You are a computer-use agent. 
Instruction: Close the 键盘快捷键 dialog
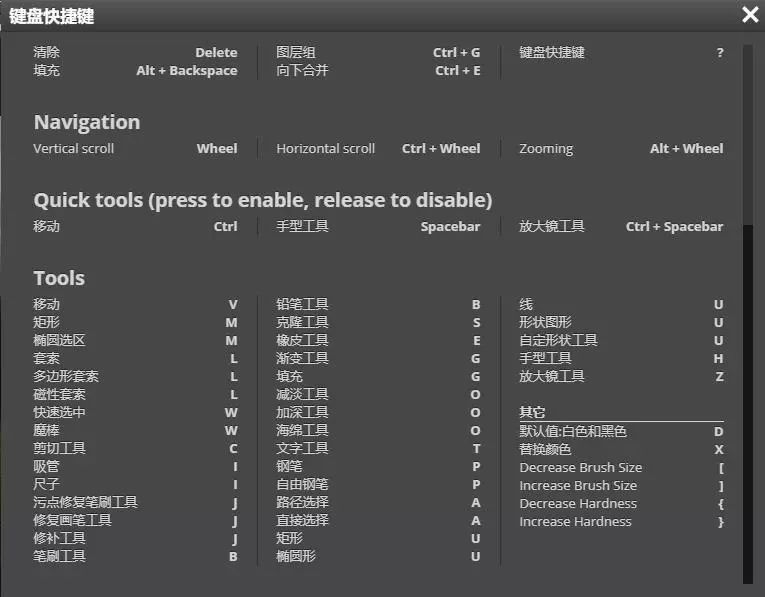750,15
